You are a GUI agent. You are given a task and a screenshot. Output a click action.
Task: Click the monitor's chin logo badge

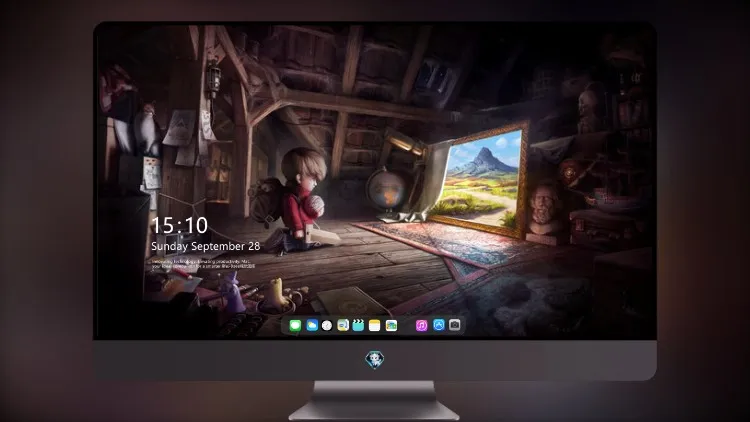click(375, 360)
